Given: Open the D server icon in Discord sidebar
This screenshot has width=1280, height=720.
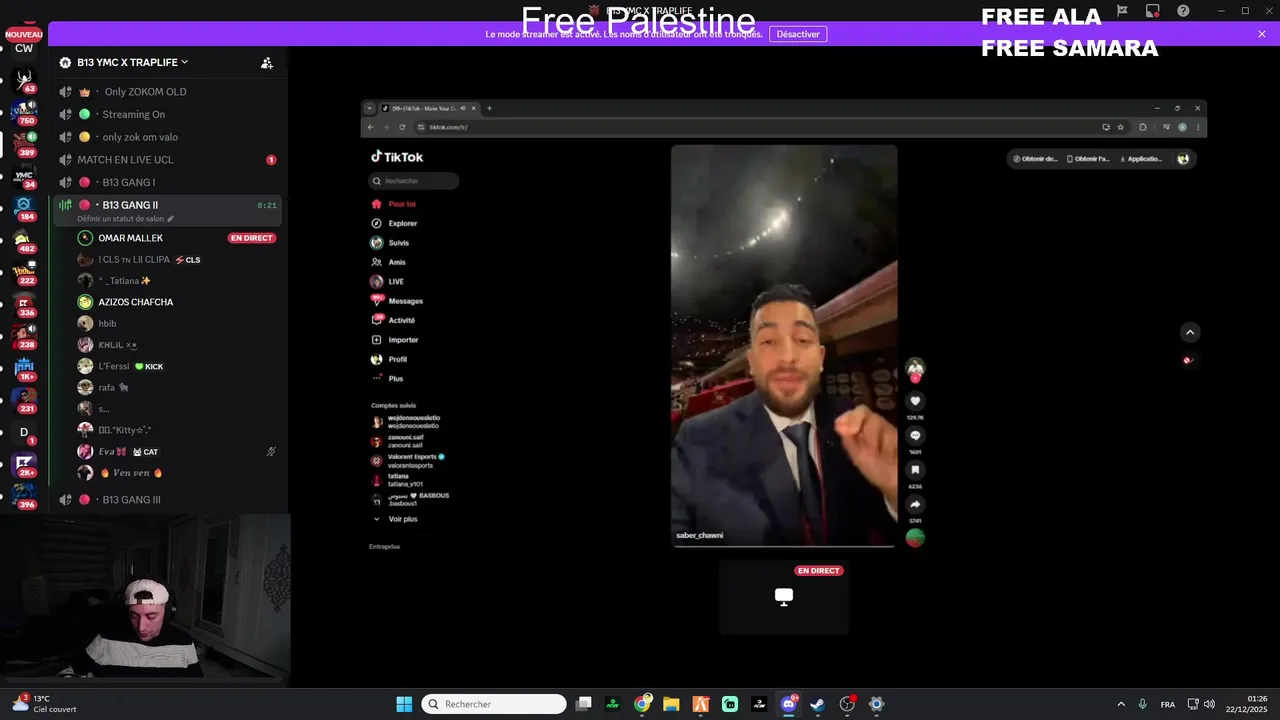Looking at the screenshot, I should coord(24,432).
